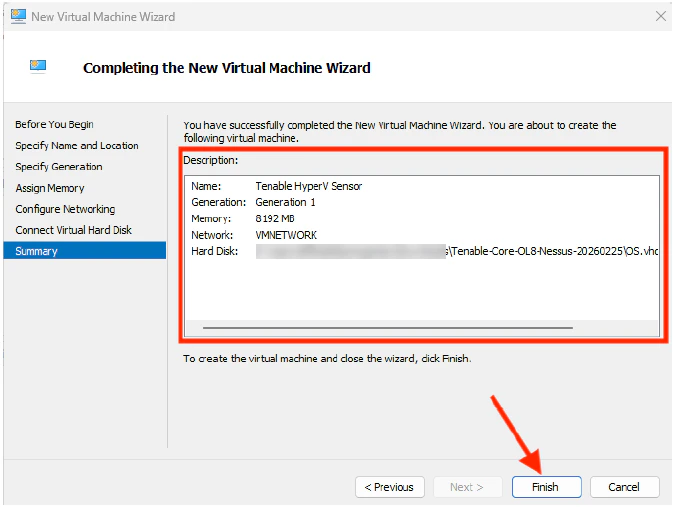Screen dimensions: 673x507
Task: Open the Before You Begin step
Action: (55, 124)
